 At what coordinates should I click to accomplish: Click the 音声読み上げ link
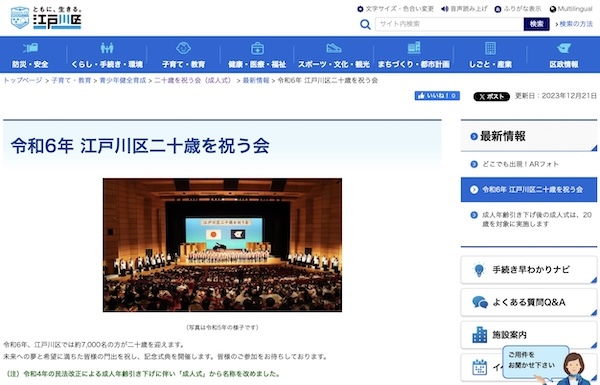[469, 9]
